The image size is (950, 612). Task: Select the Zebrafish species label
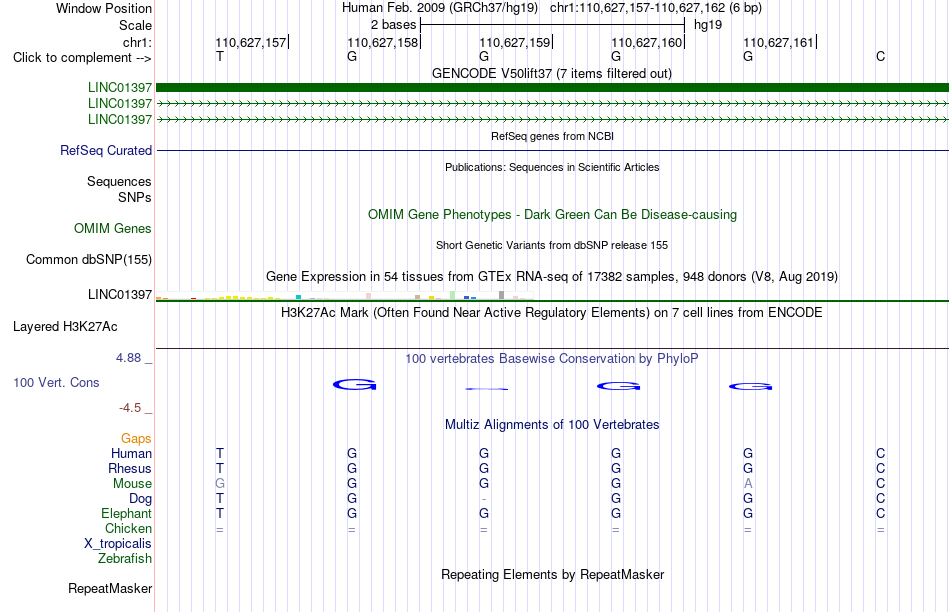click(125, 558)
